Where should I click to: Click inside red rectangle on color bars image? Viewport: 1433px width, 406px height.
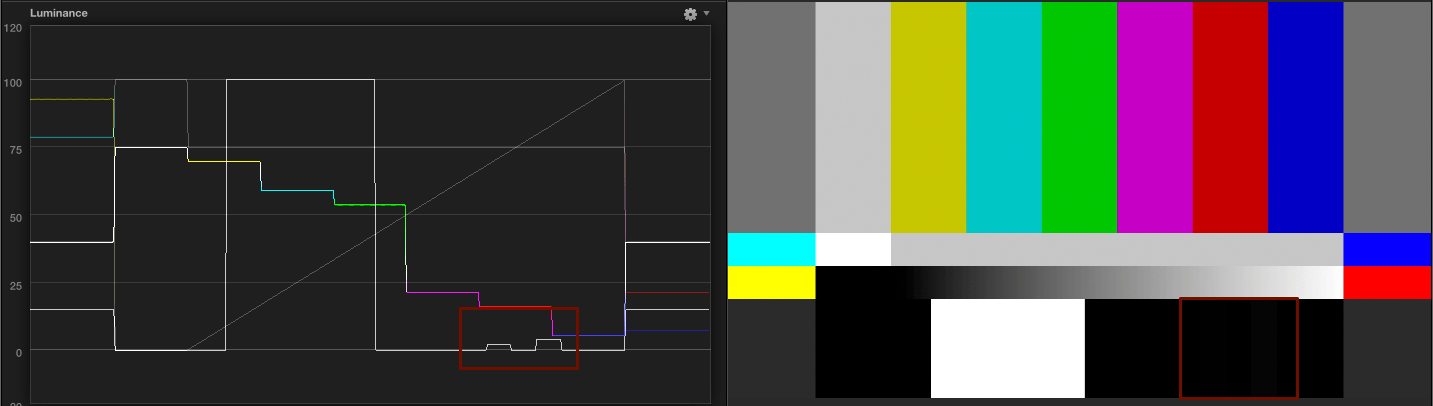click(1238, 347)
